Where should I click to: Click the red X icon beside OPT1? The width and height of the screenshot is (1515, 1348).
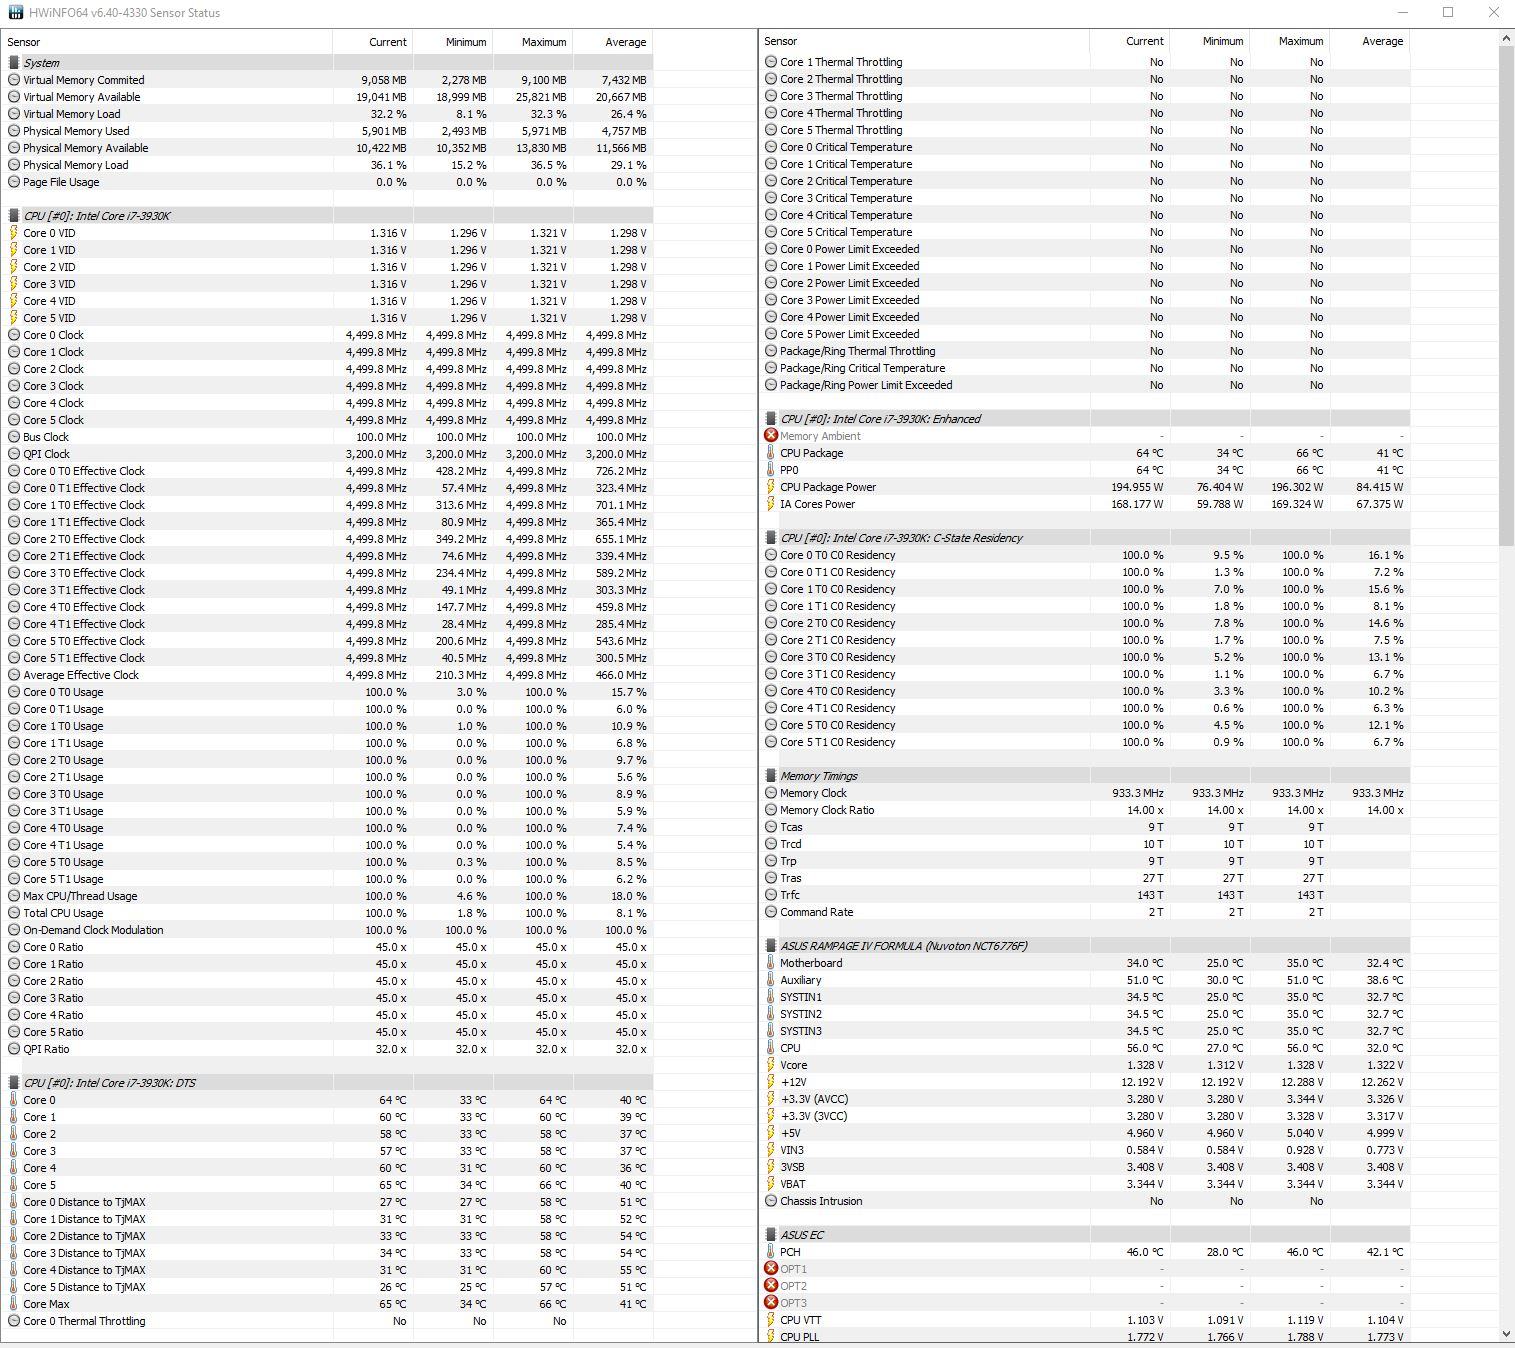pos(771,1268)
